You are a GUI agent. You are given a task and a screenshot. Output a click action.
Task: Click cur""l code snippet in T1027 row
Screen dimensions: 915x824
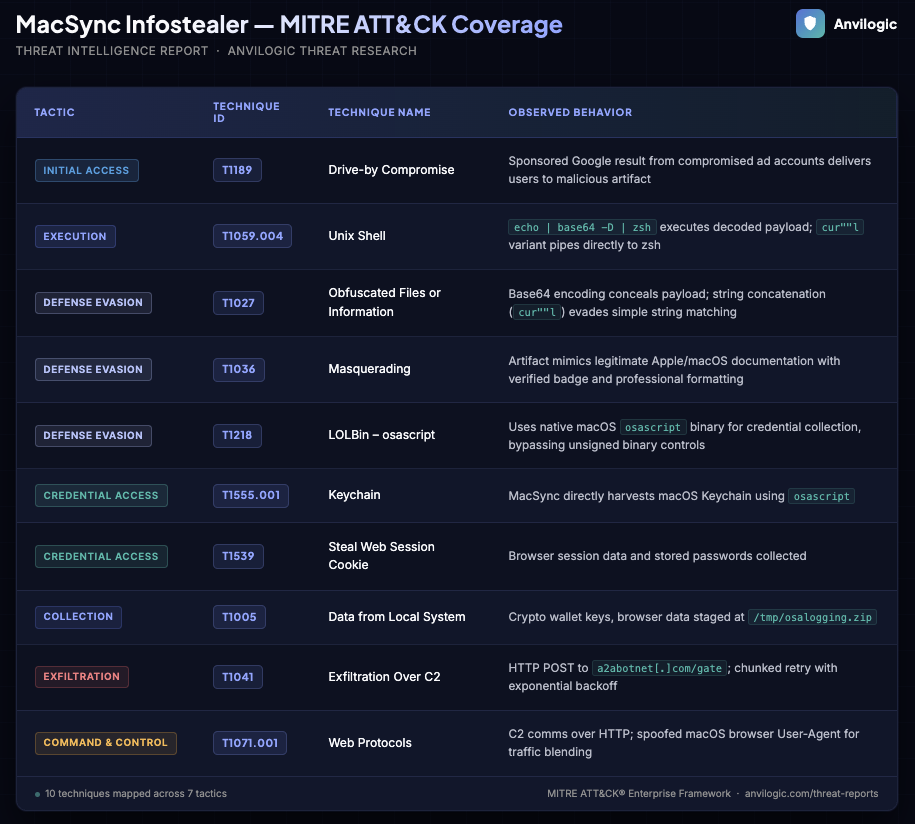[537, 312]
